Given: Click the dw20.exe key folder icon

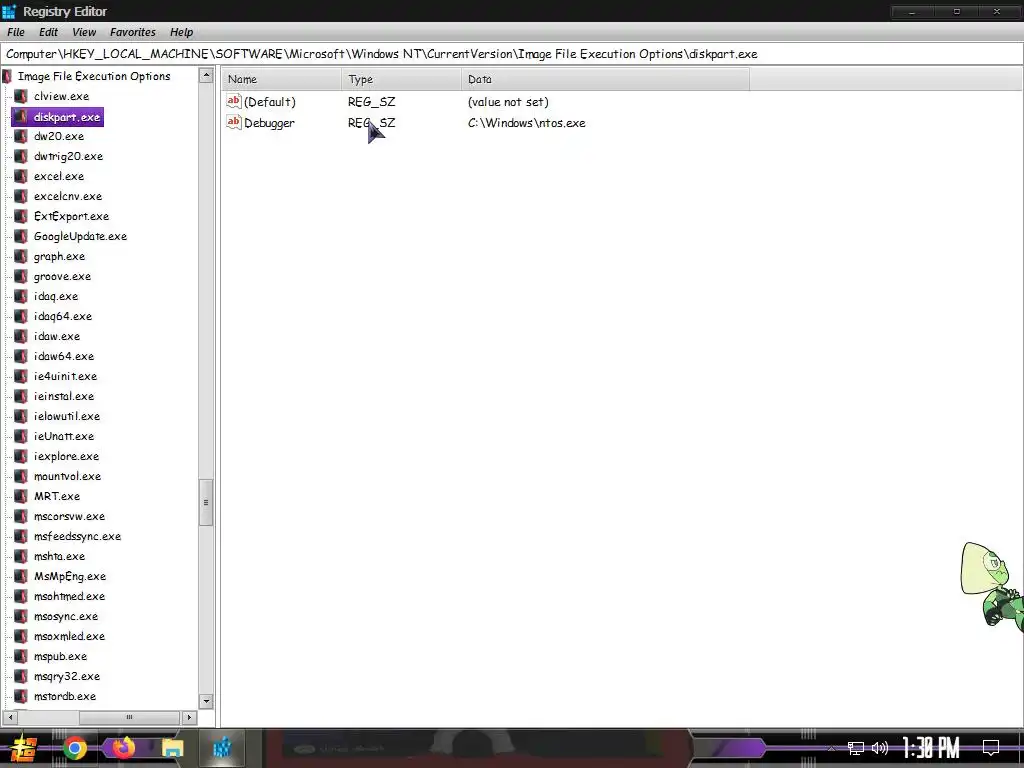Looking at the screenshot, I should click(x=21, y=136).
